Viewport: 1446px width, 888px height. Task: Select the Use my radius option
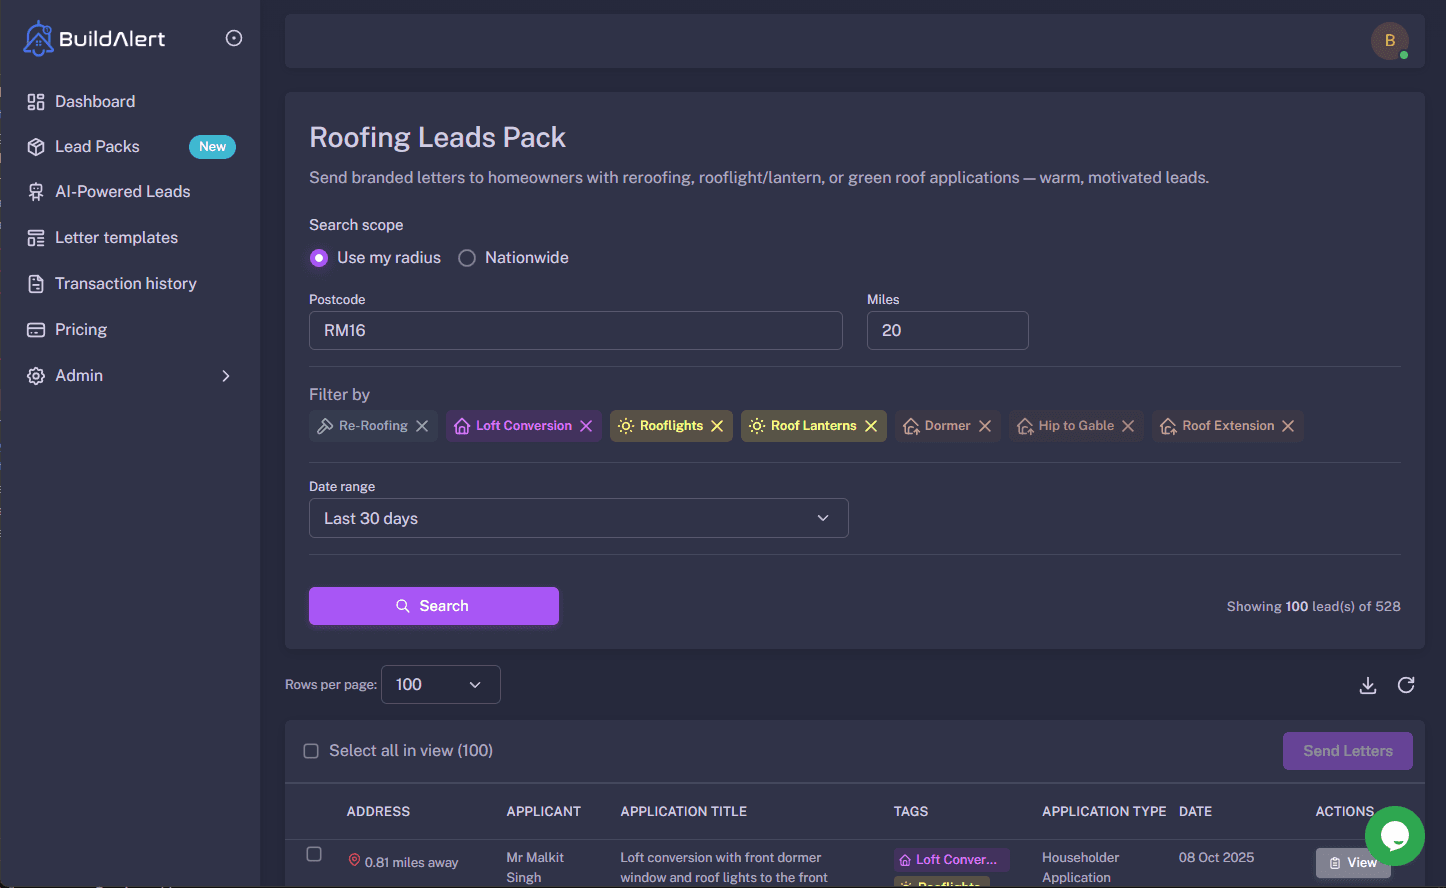(319, 258)
